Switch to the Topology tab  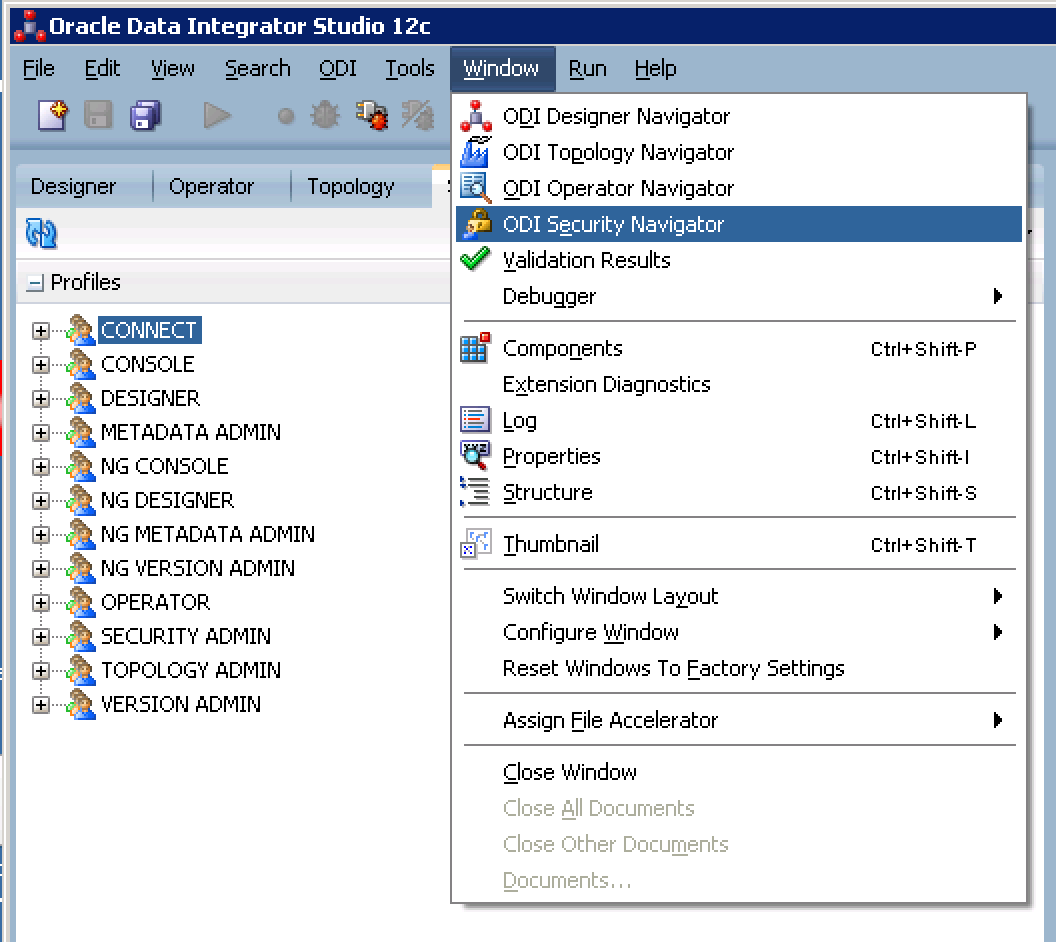(350, 187)
